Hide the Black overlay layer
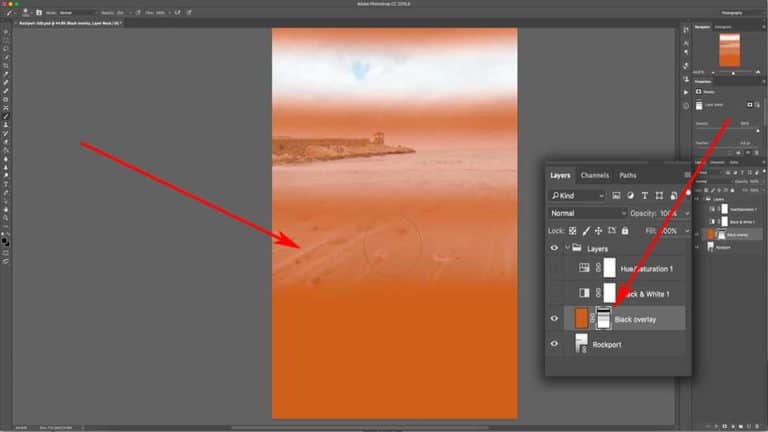Image resolution: width=768 pixels, height=432 pixels. click(554, 318)
